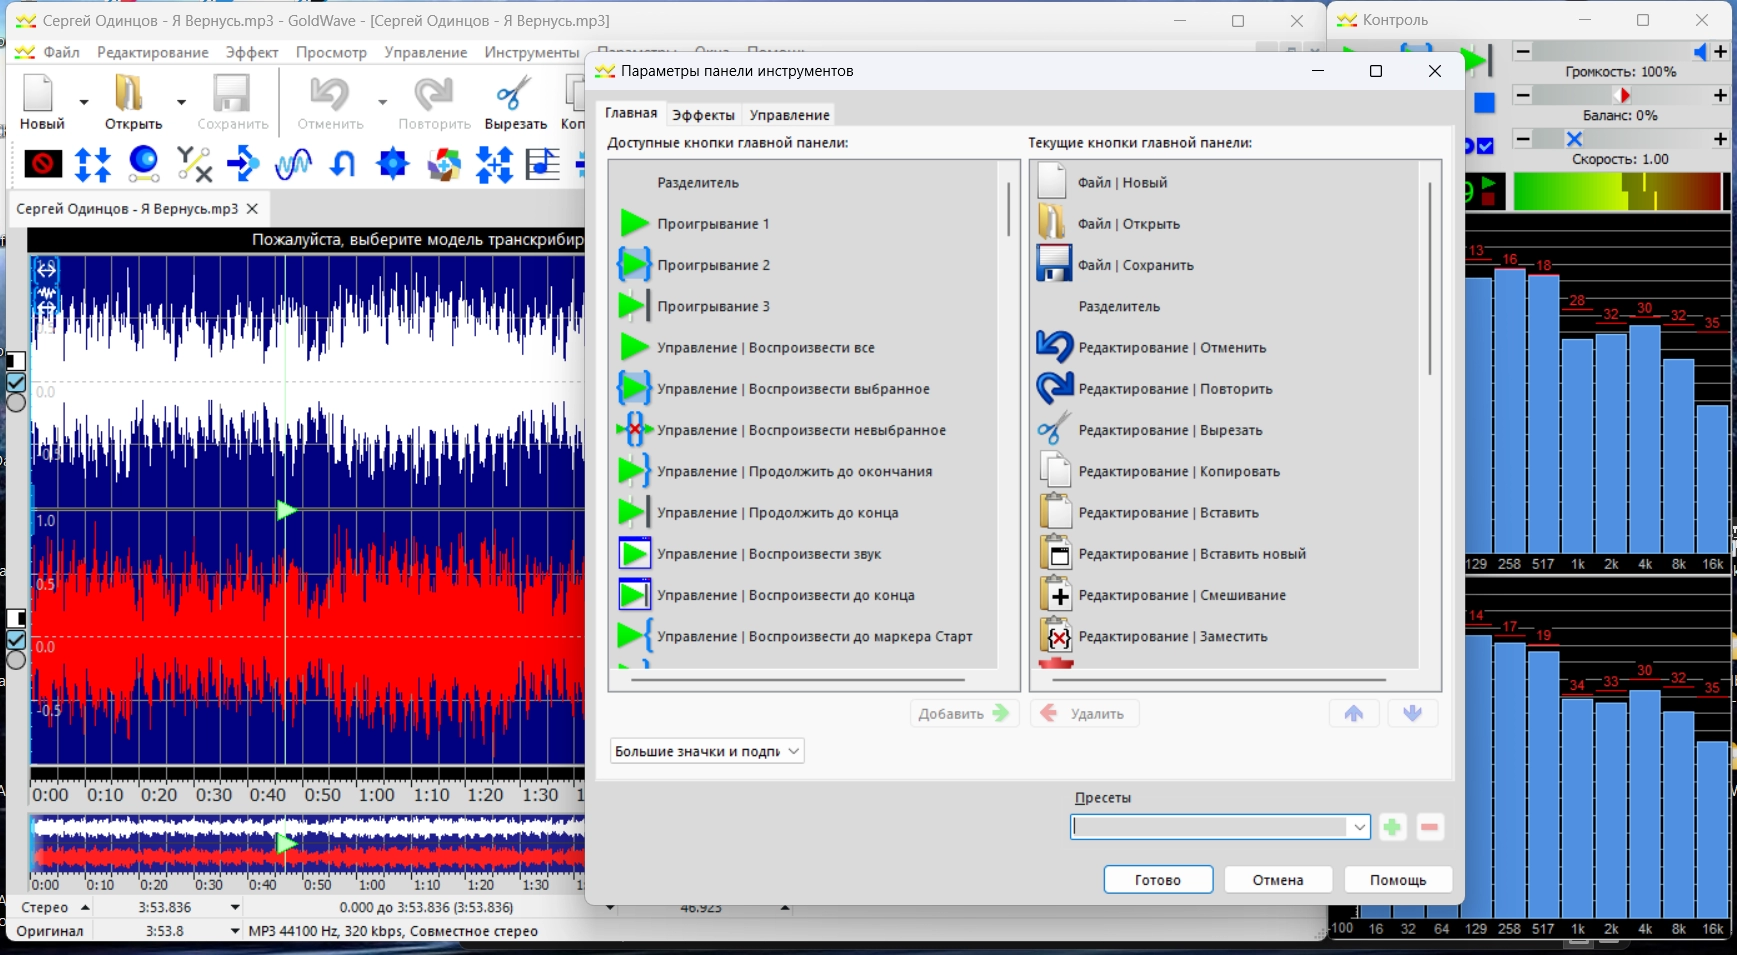Click the green plus add-preset icon
The height and width of the screenshot is (955, 1737).
(x=1392, y=827)
